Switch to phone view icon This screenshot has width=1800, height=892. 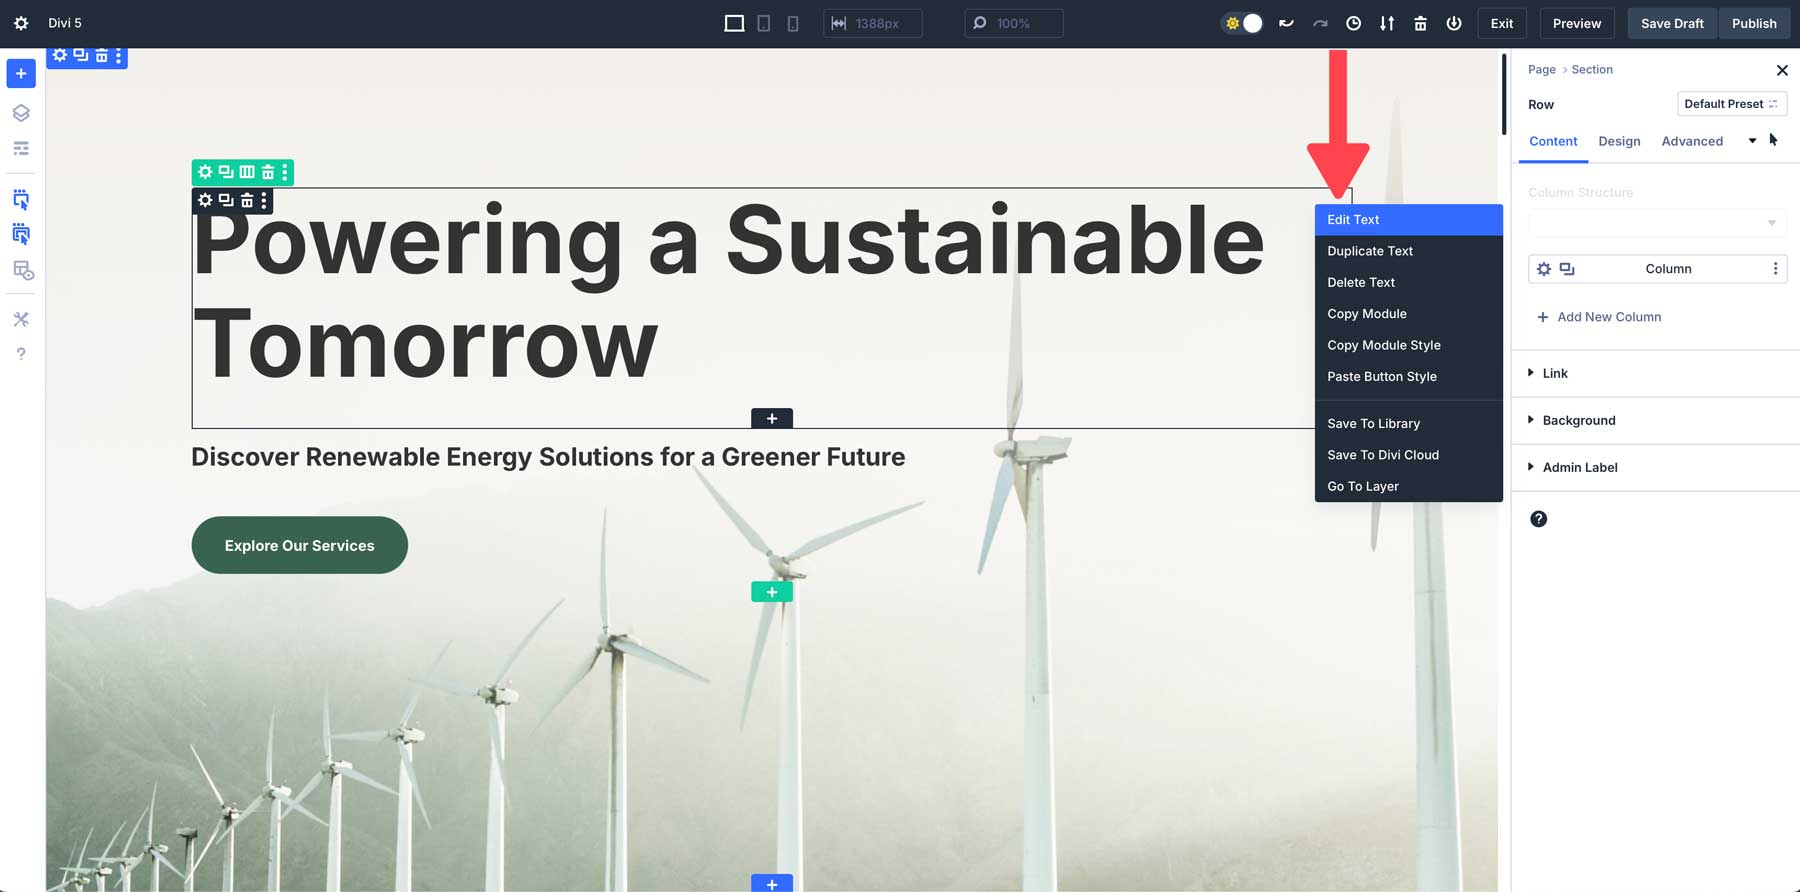point(793,23)
